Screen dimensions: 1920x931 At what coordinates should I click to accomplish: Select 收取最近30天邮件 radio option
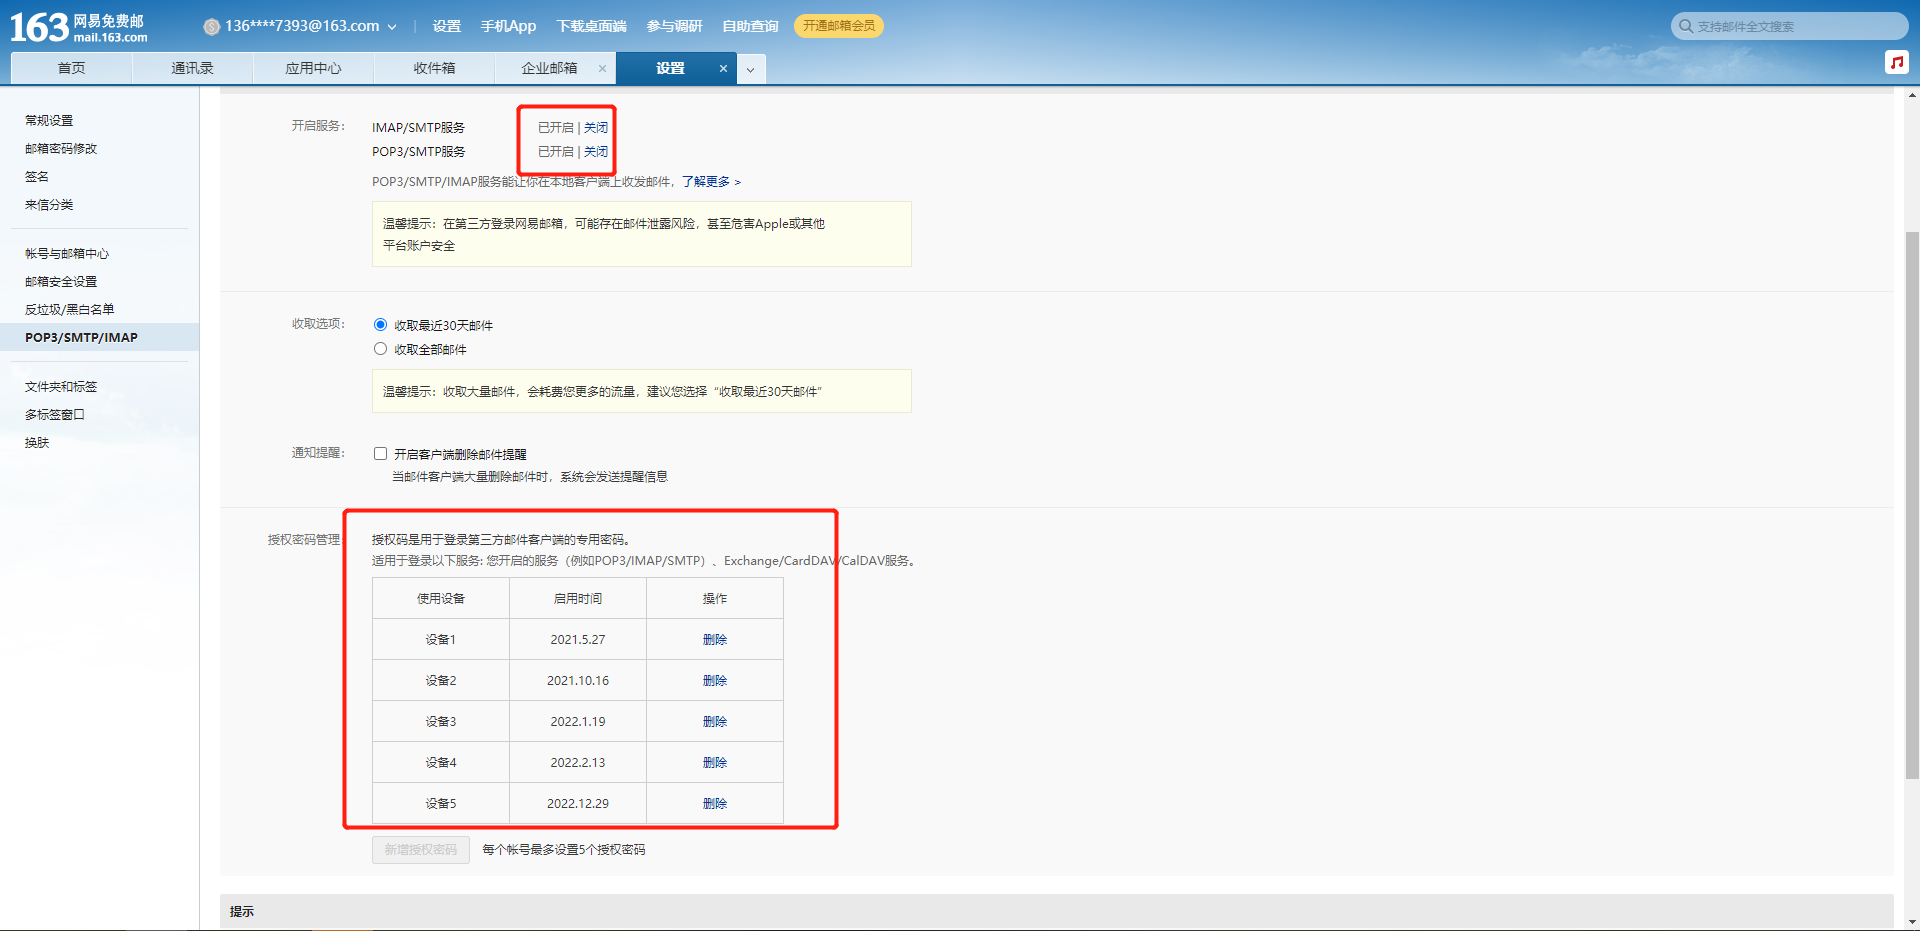(380, 325)
